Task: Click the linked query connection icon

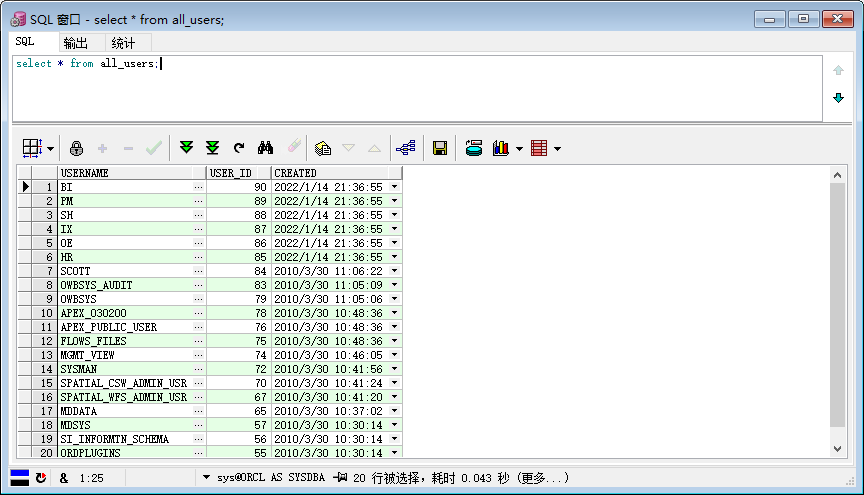Action: (406, 148)
